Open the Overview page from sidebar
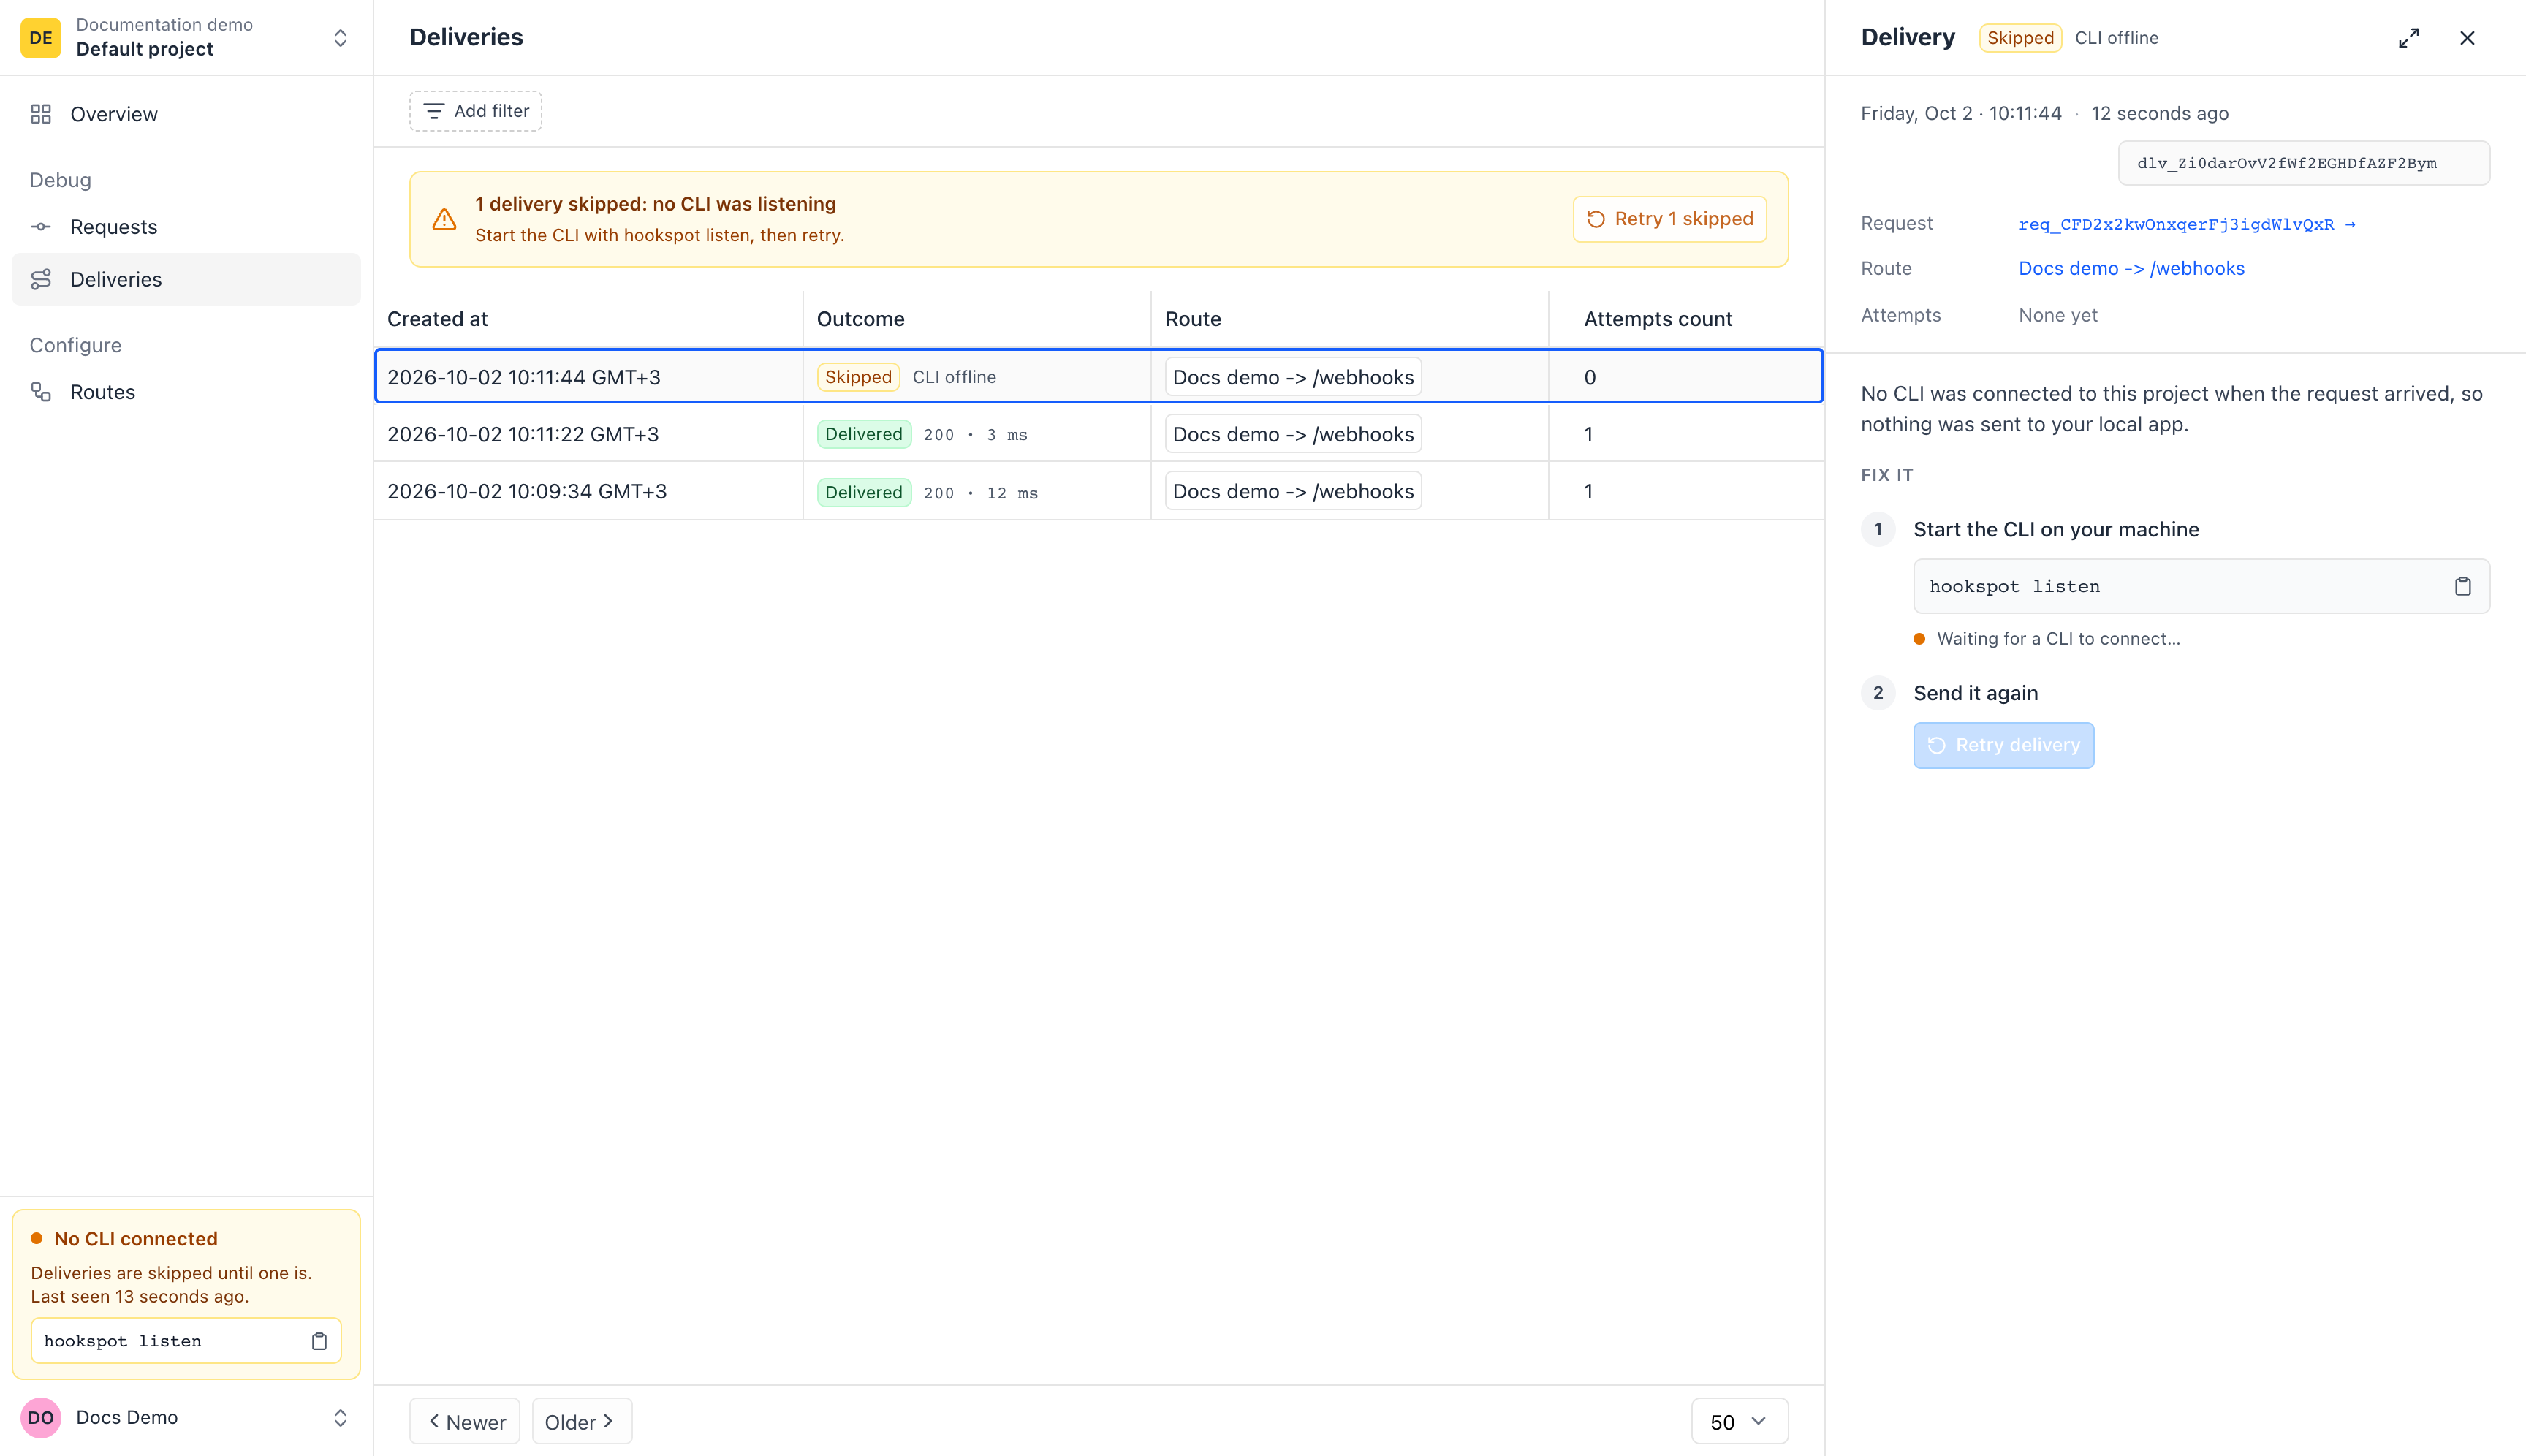This screenshot has width=2526, height=1456. (x=186, y=114)
